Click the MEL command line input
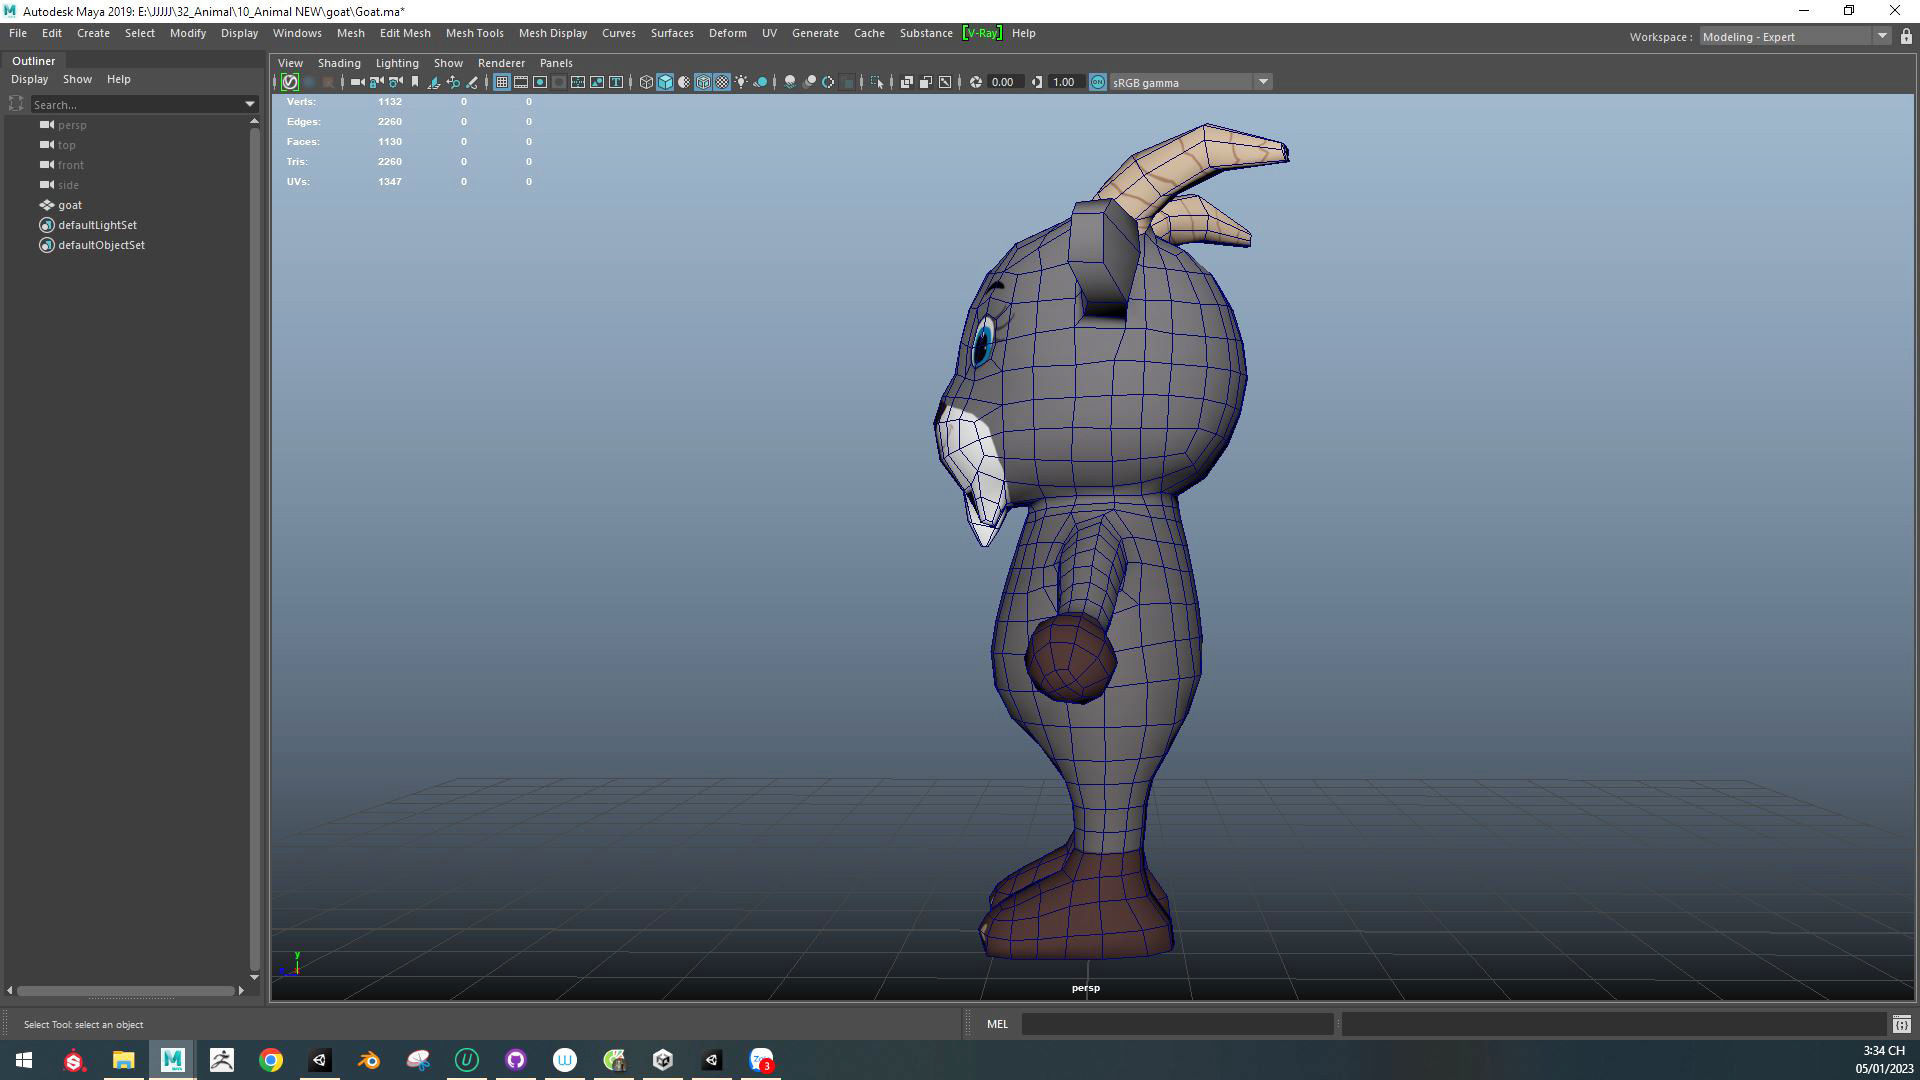 [x=1177, y=1024]
